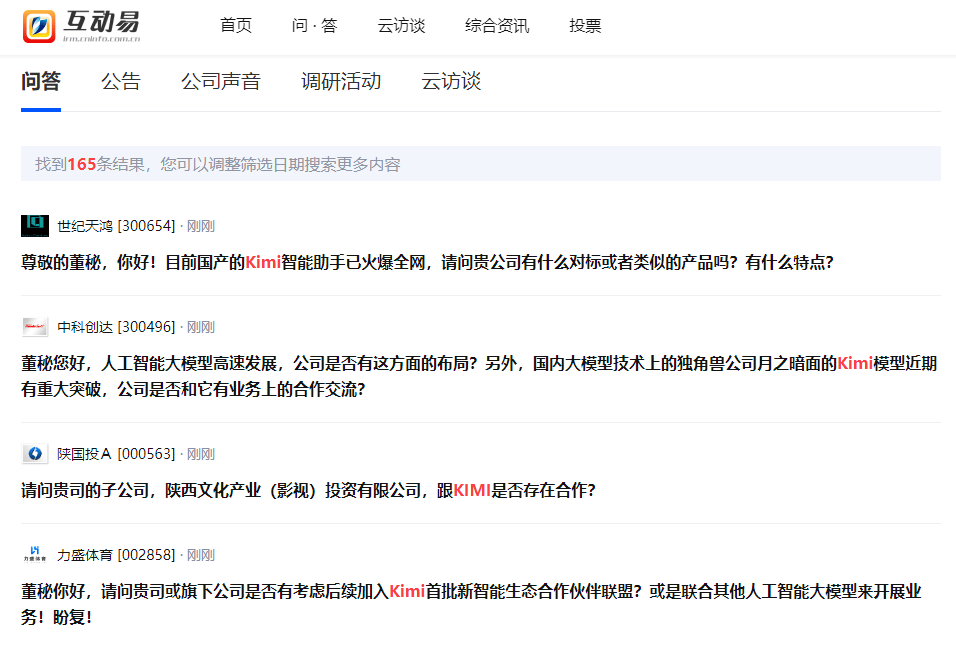
Task: Go to 首页 in the top navigation
Action: pyautogui.click(x=236, y=26)
